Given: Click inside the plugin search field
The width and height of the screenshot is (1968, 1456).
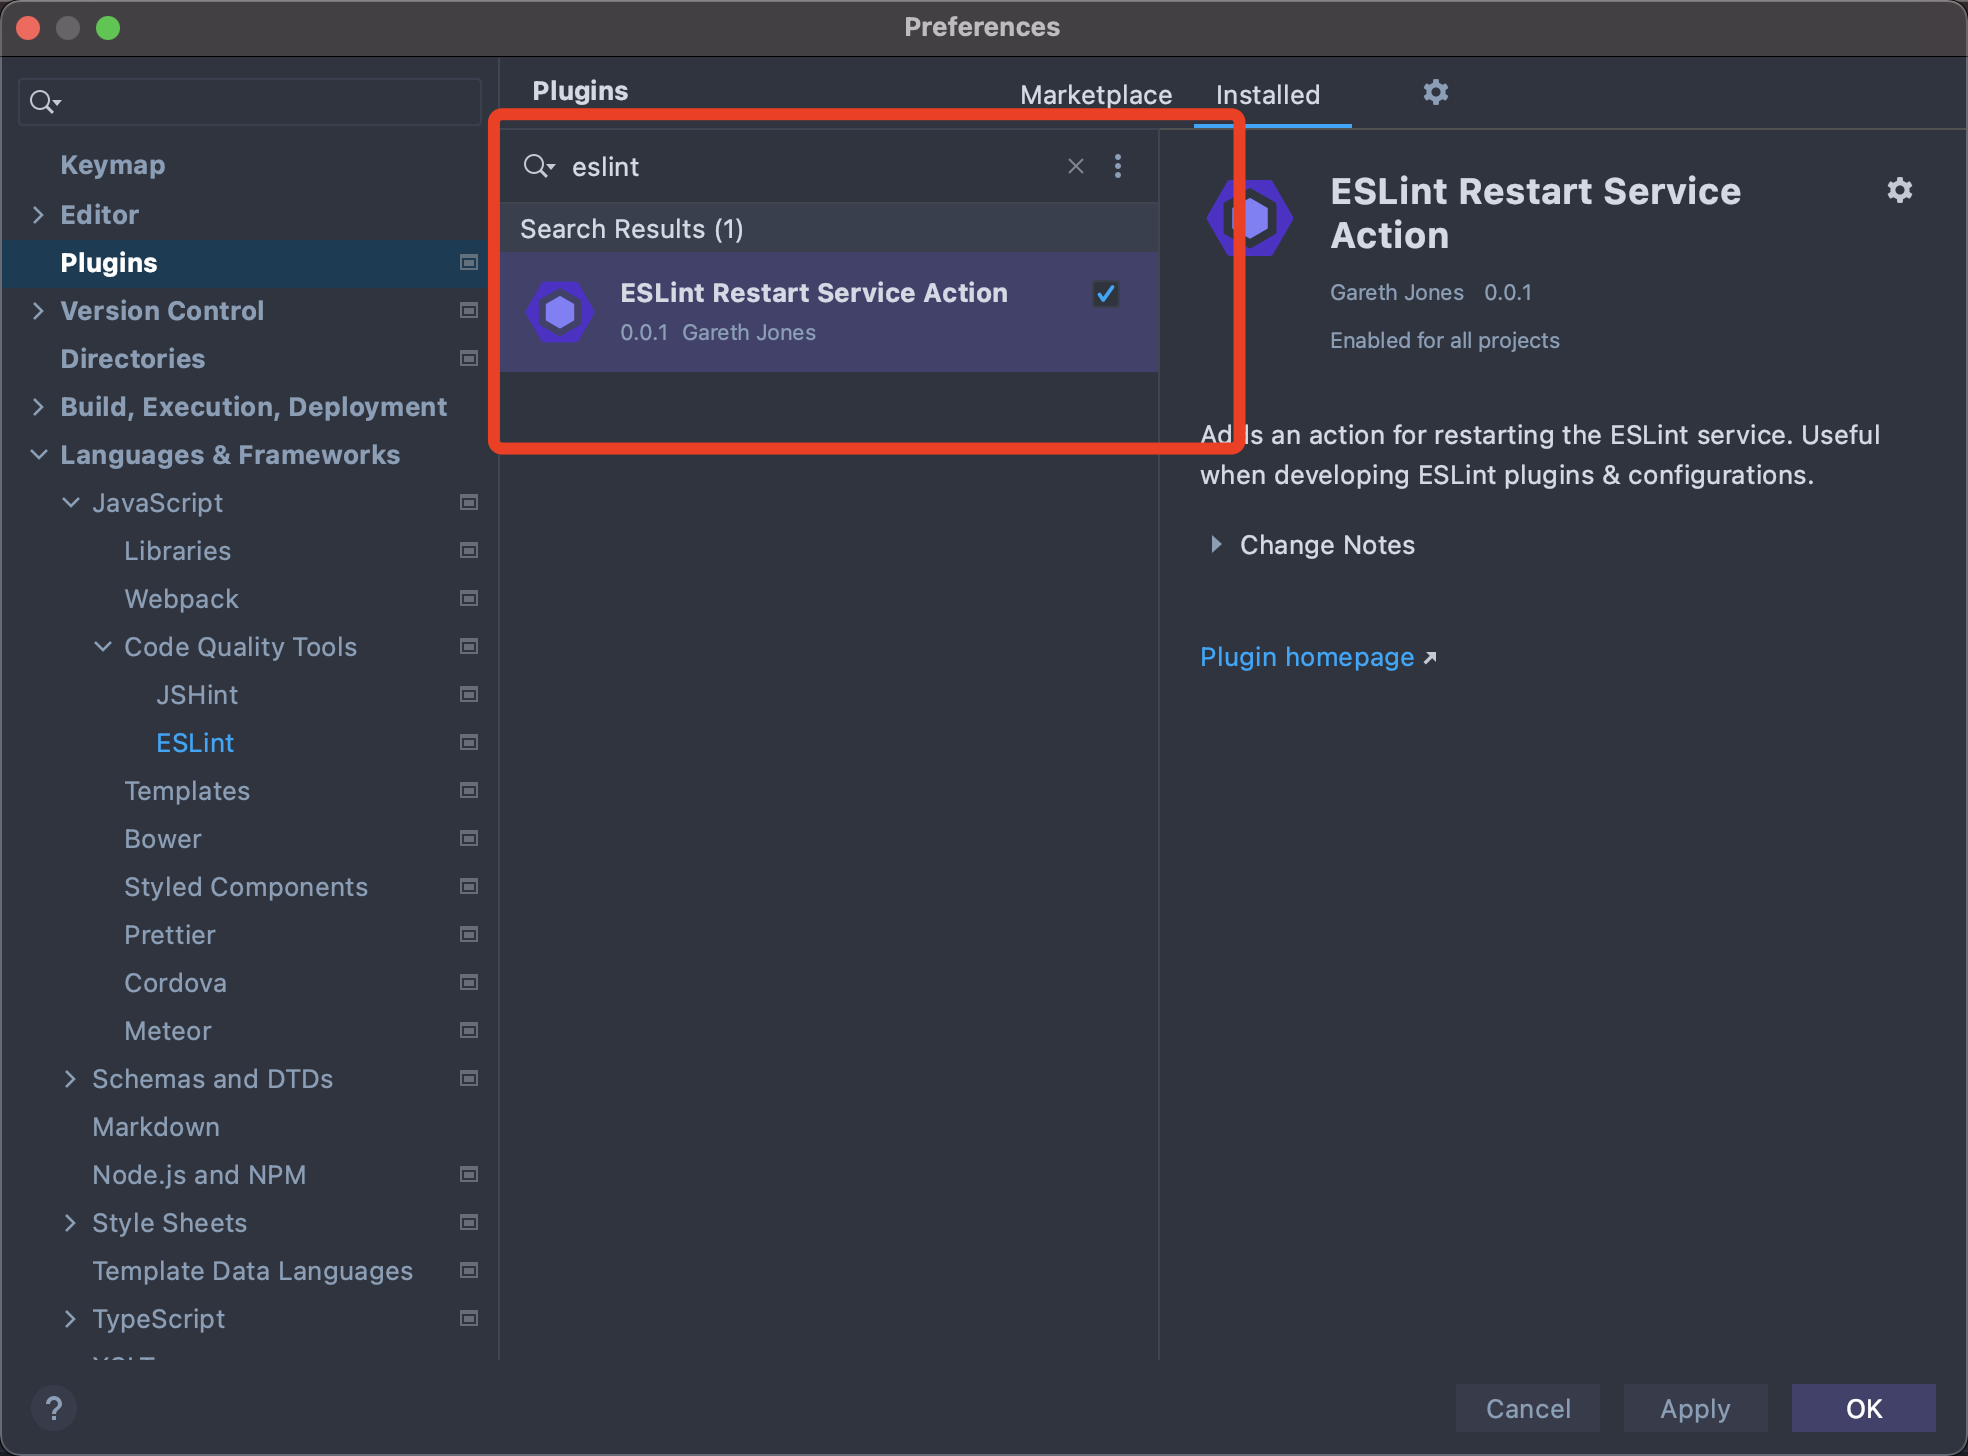Looking at the screenshot, I should coord(800,166).
